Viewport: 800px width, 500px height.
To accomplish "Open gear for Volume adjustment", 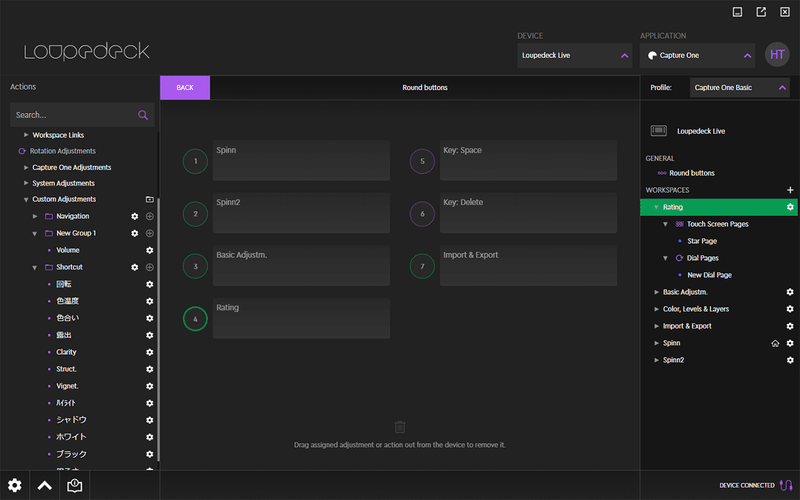I will [x=149, y=250].
